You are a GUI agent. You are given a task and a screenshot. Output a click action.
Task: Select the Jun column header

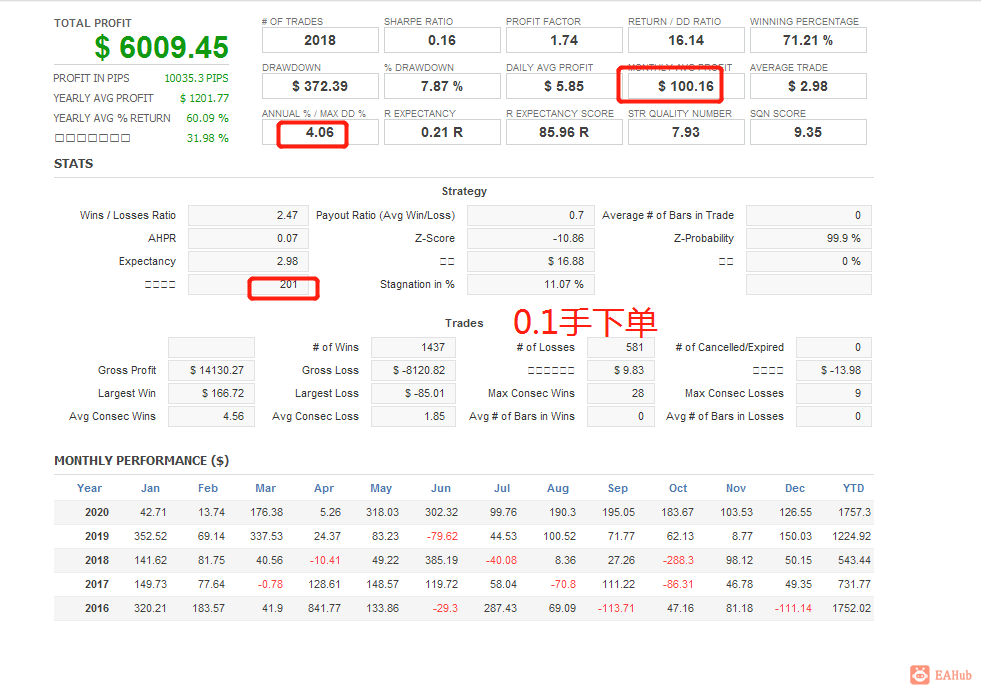tap(441, 489)
